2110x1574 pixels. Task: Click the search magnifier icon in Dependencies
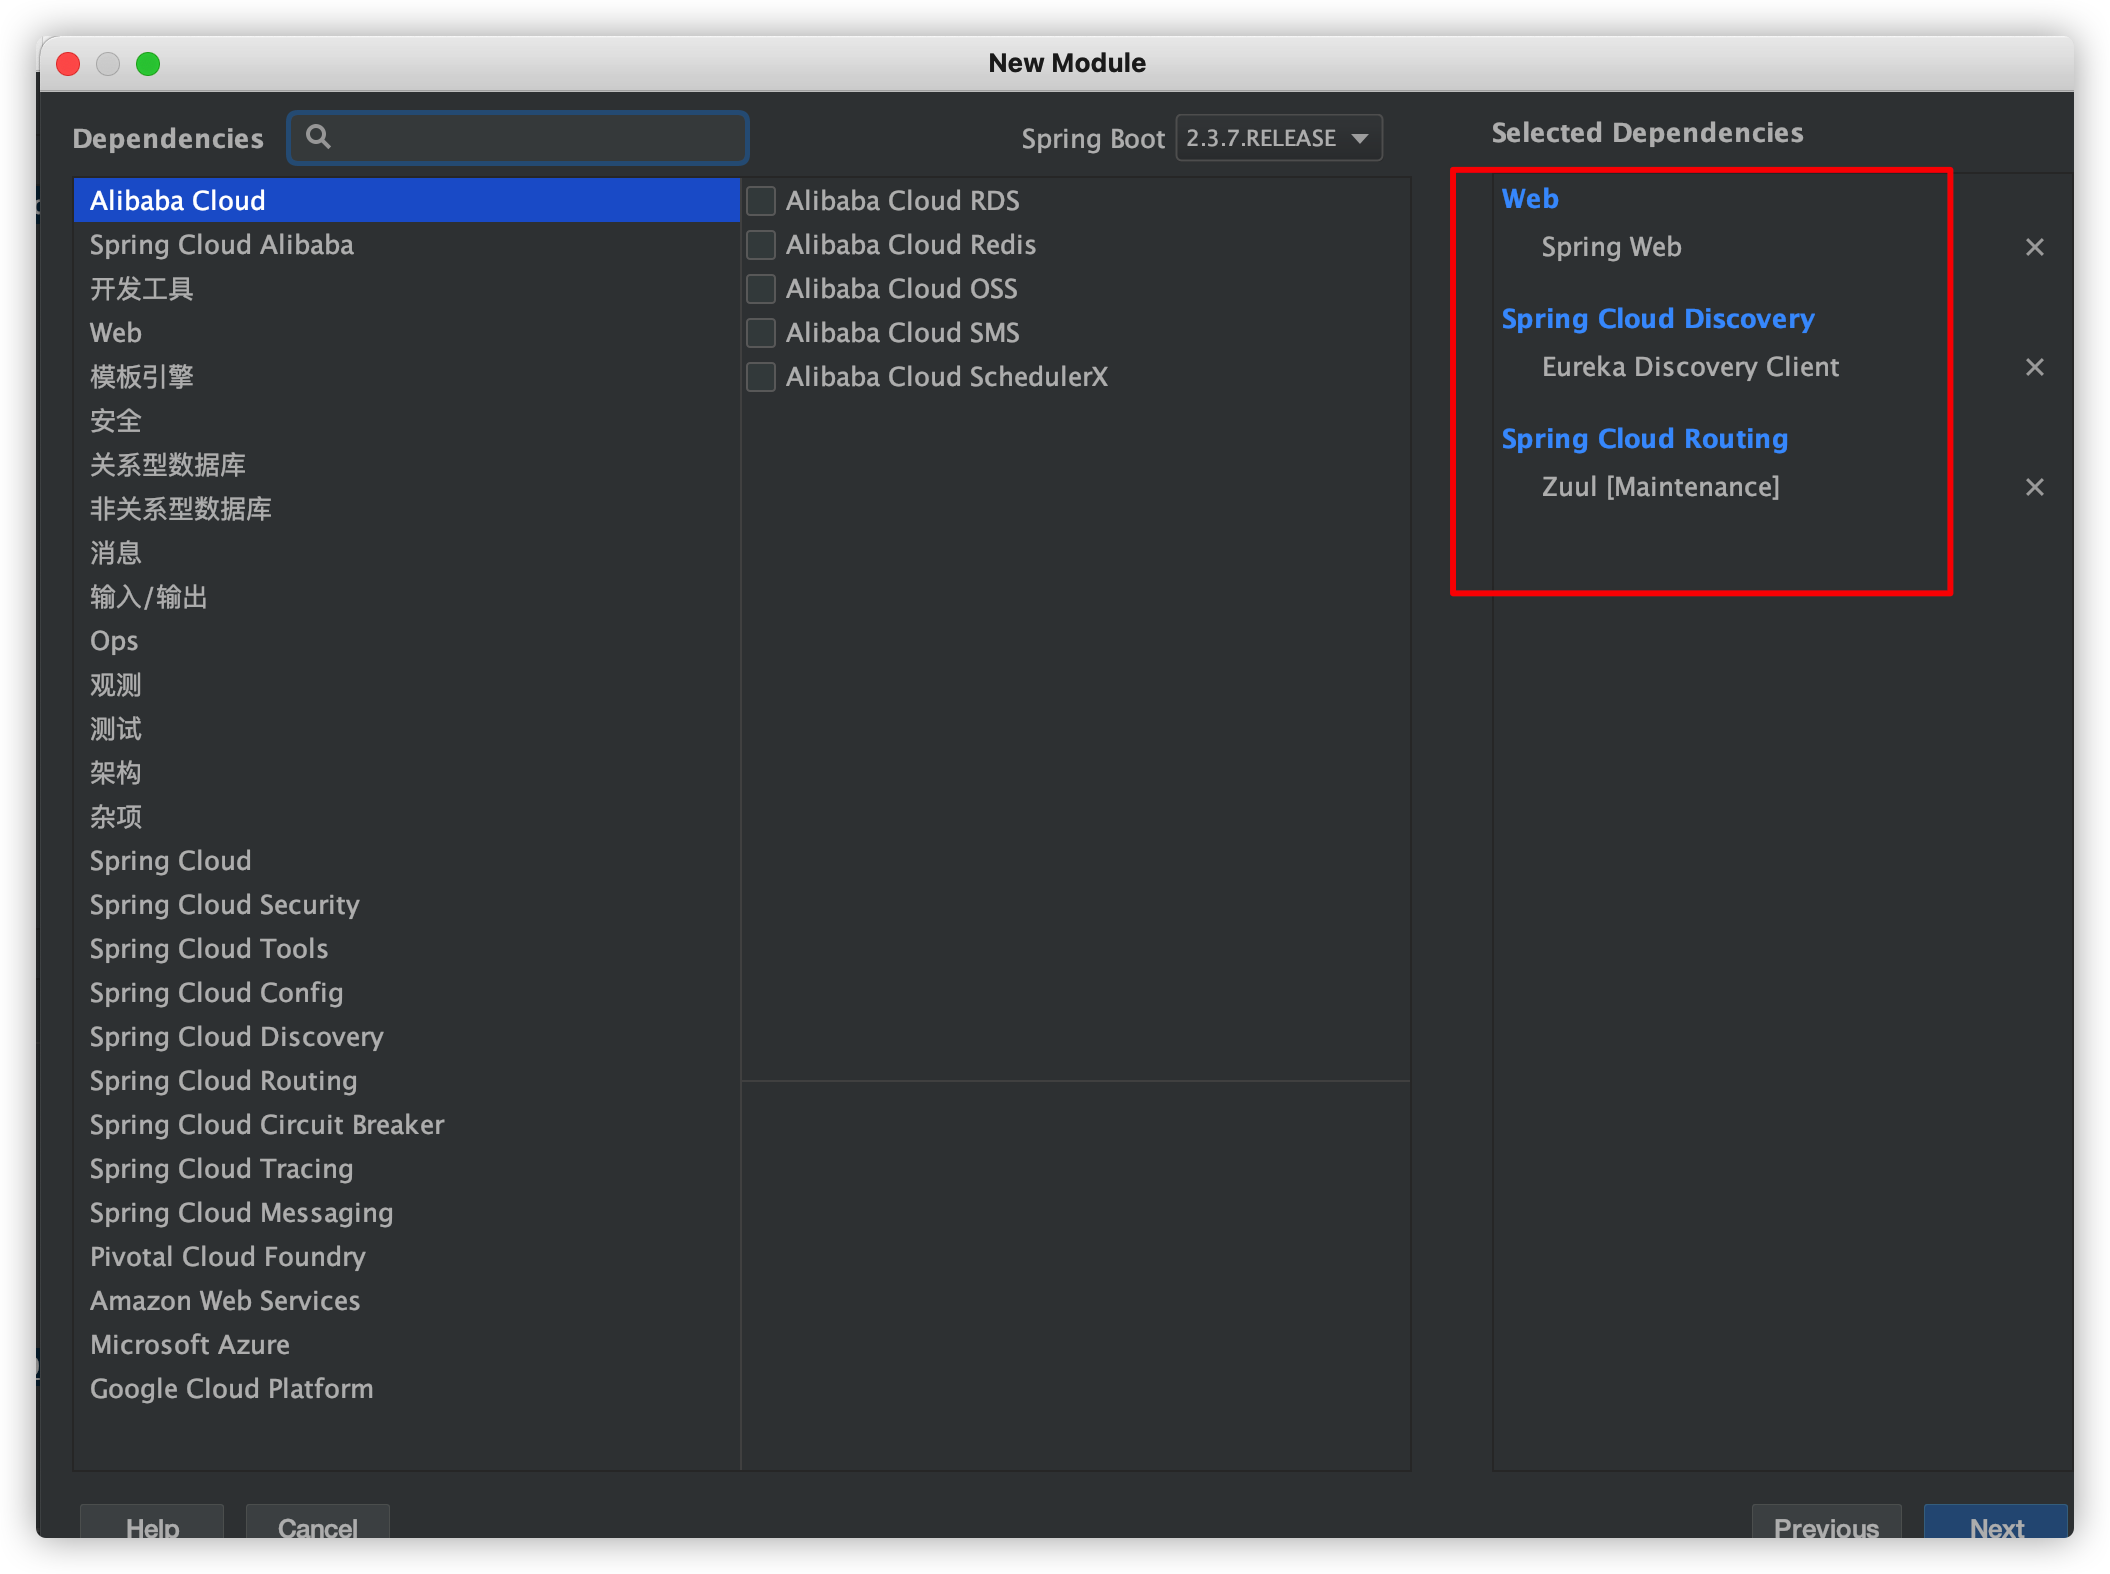[318, 137]
